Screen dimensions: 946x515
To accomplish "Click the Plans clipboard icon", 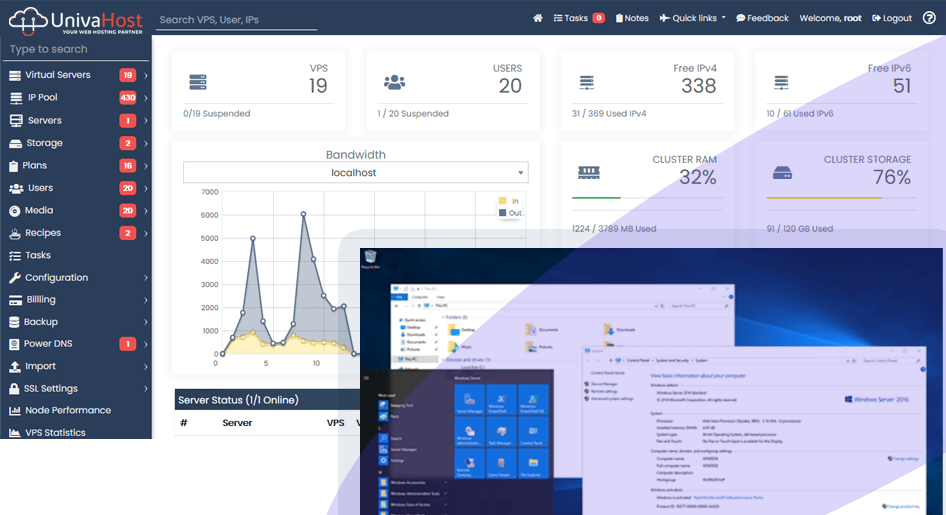I will point(13,166).
